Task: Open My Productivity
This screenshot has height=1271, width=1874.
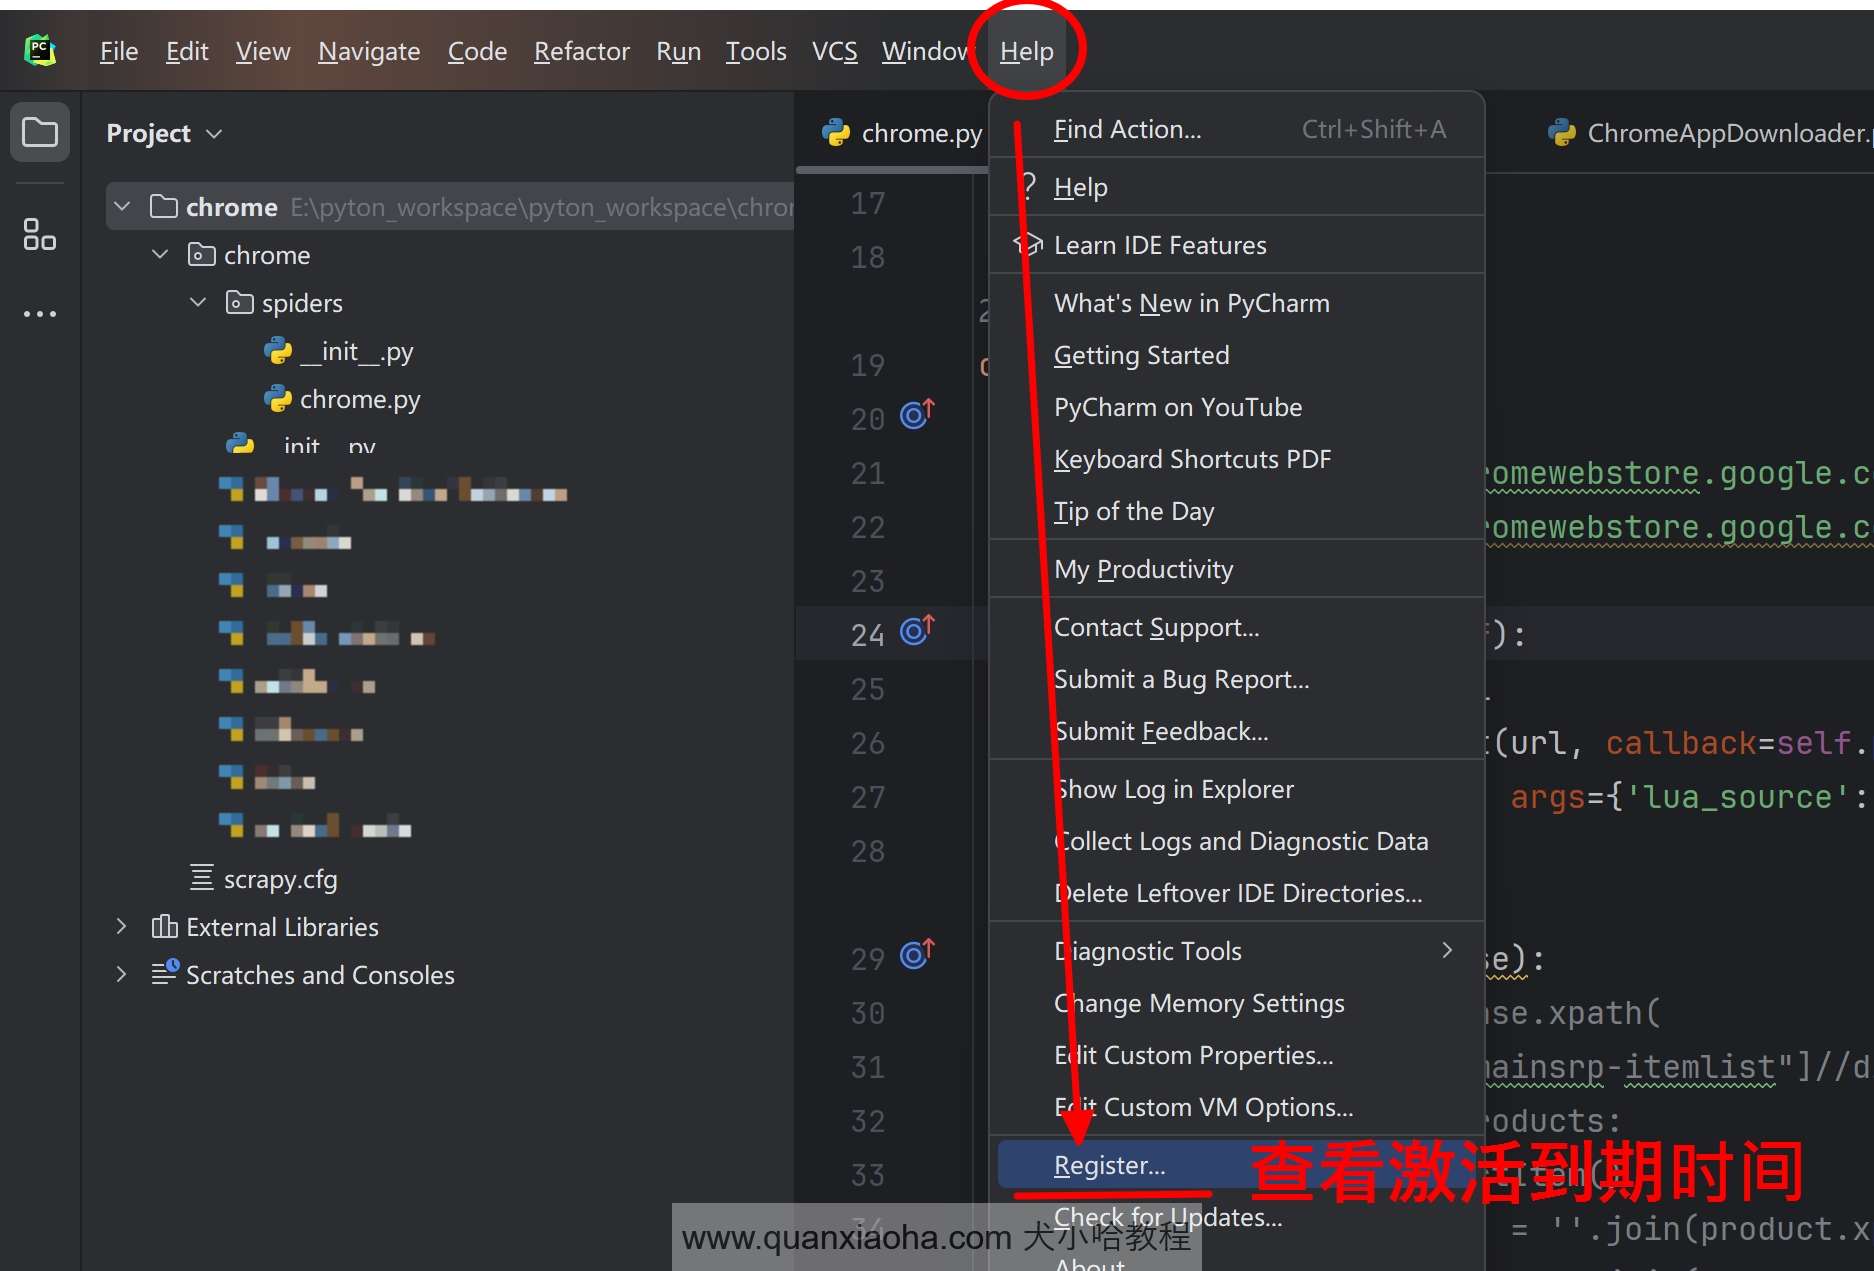Action: [1237, 569]
